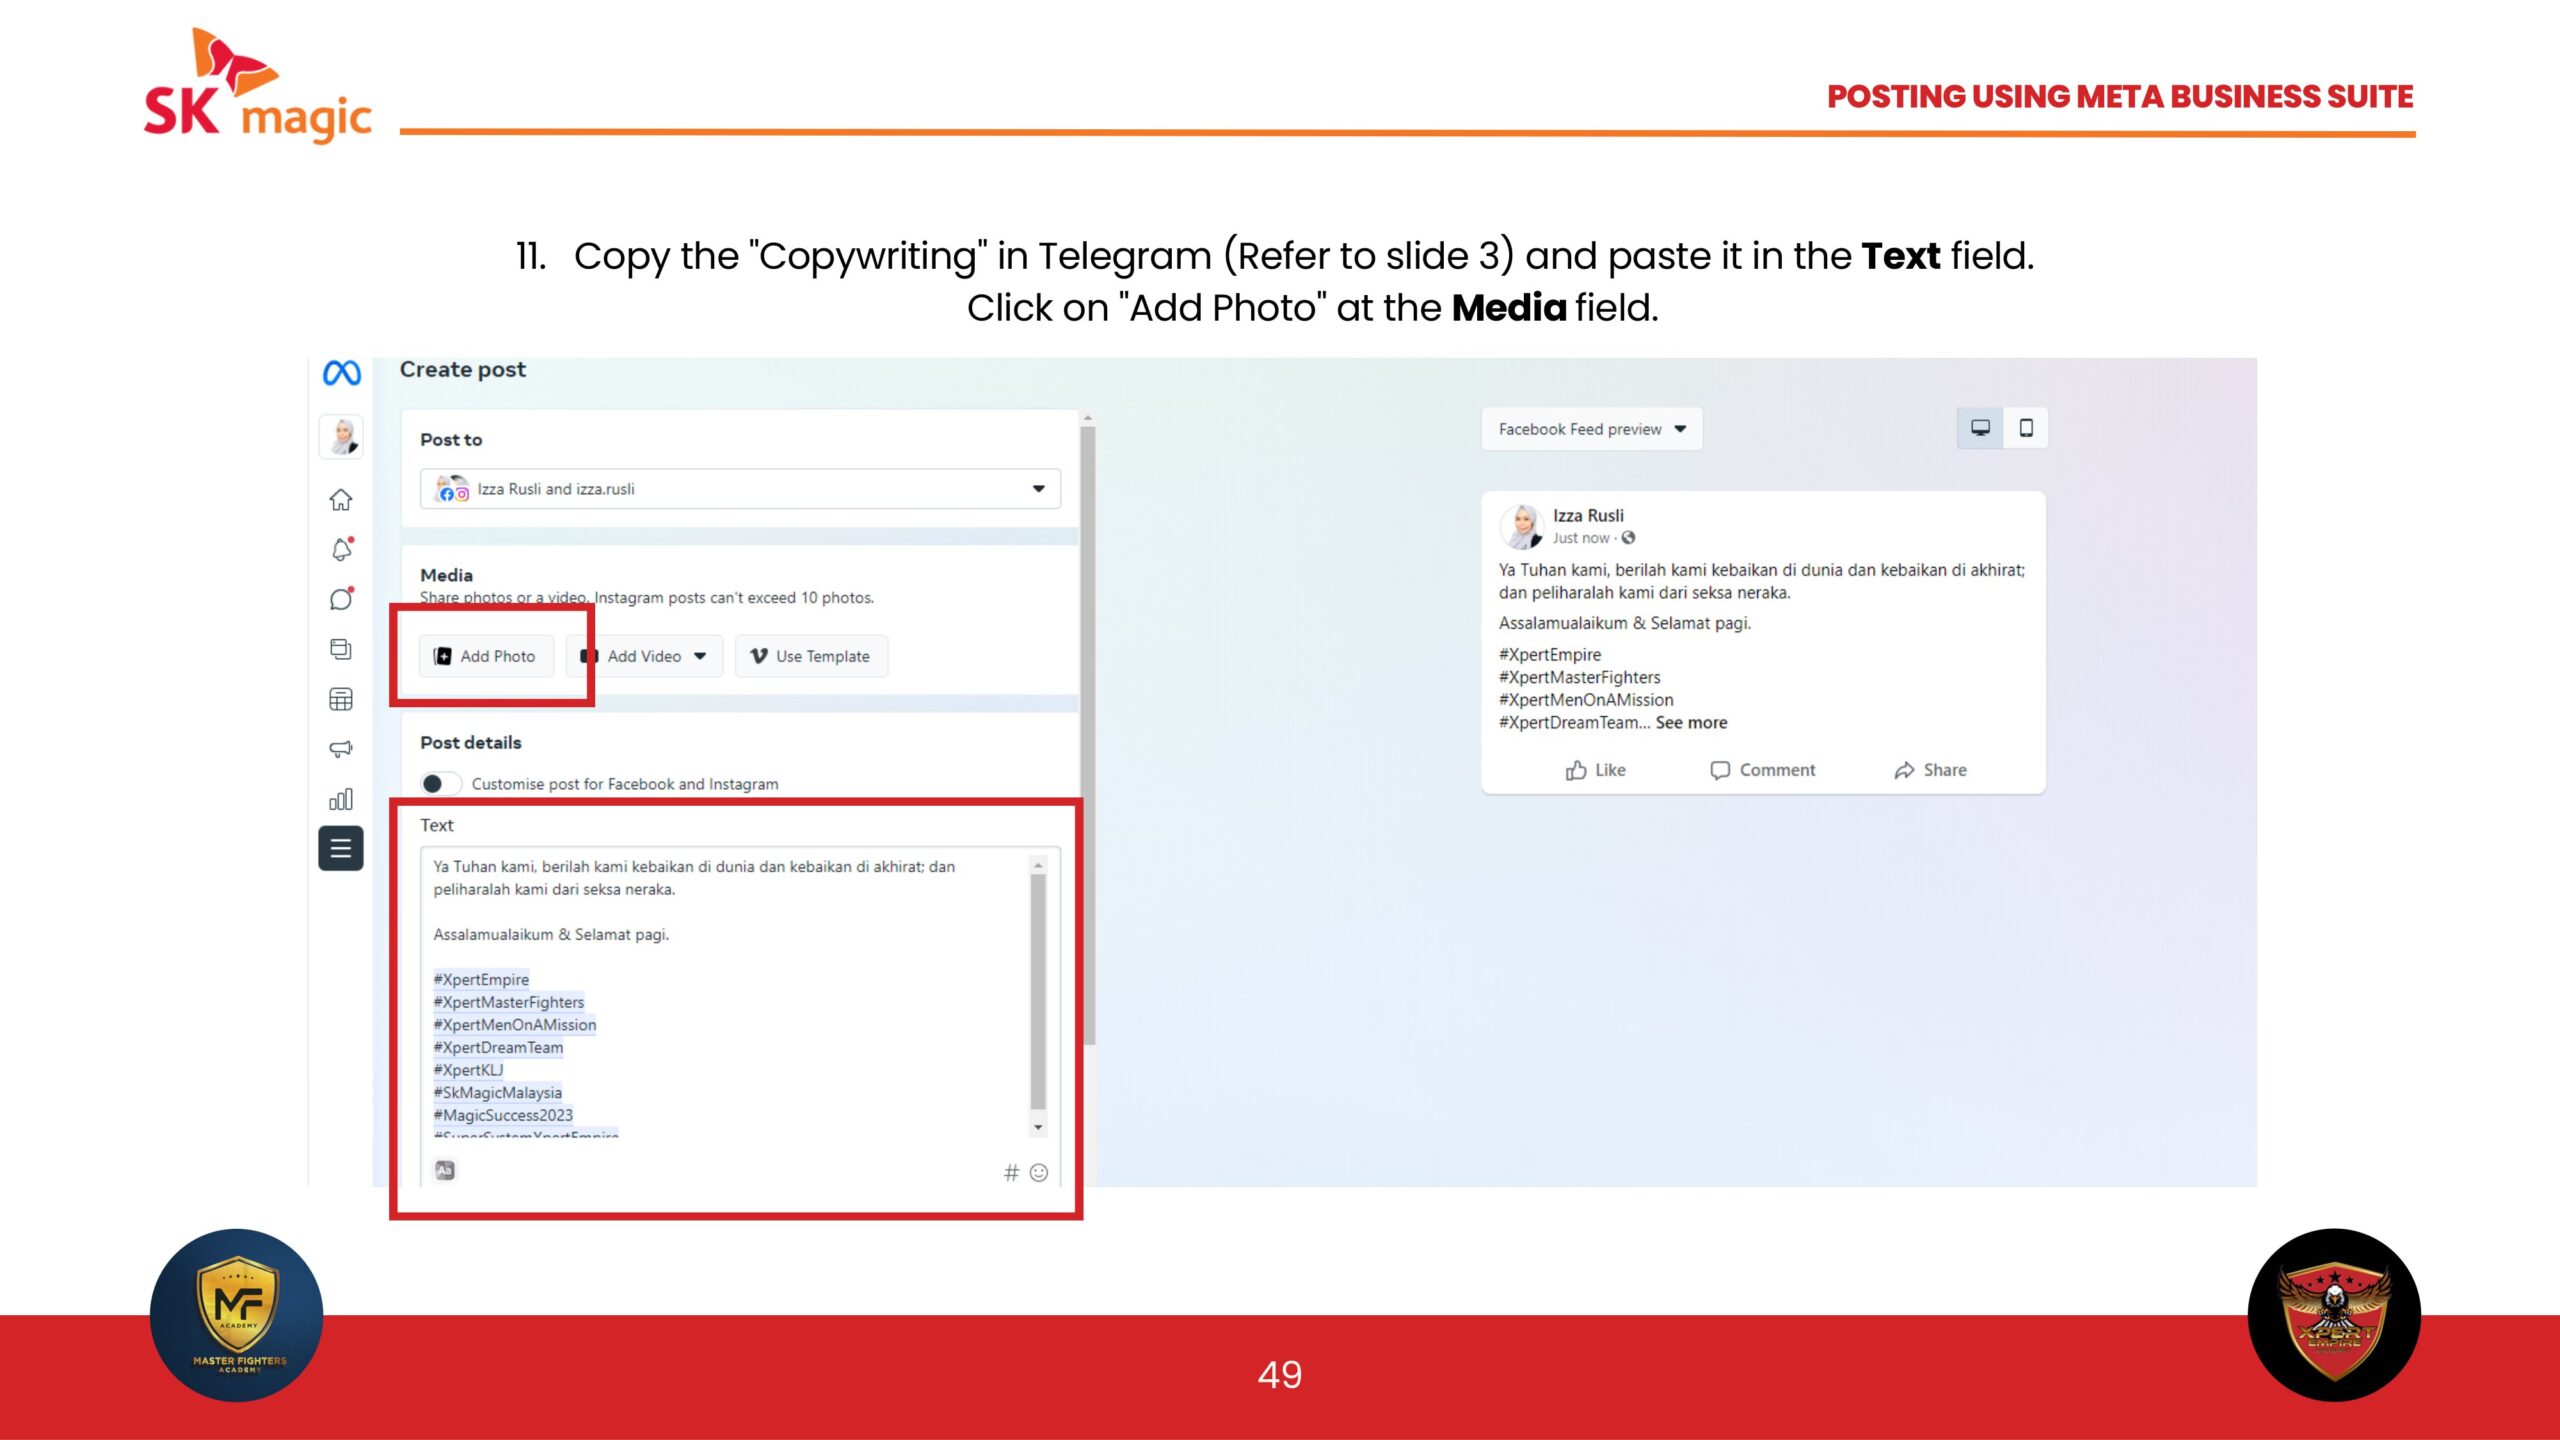Switch preview to desktop view
2560x1440 pixels.
coord(1980,429)
